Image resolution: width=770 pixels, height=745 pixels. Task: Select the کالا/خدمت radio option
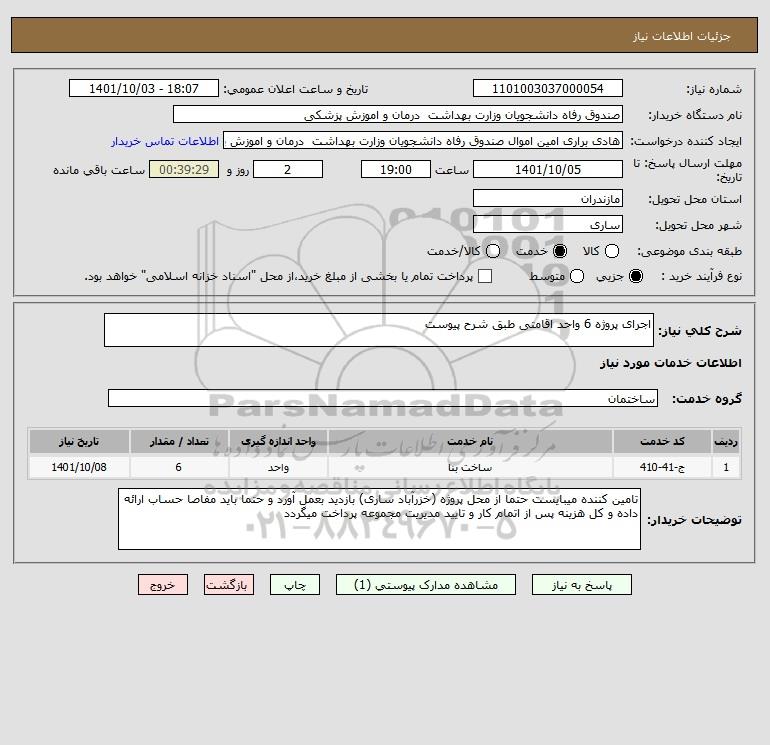tap(493, 251)
